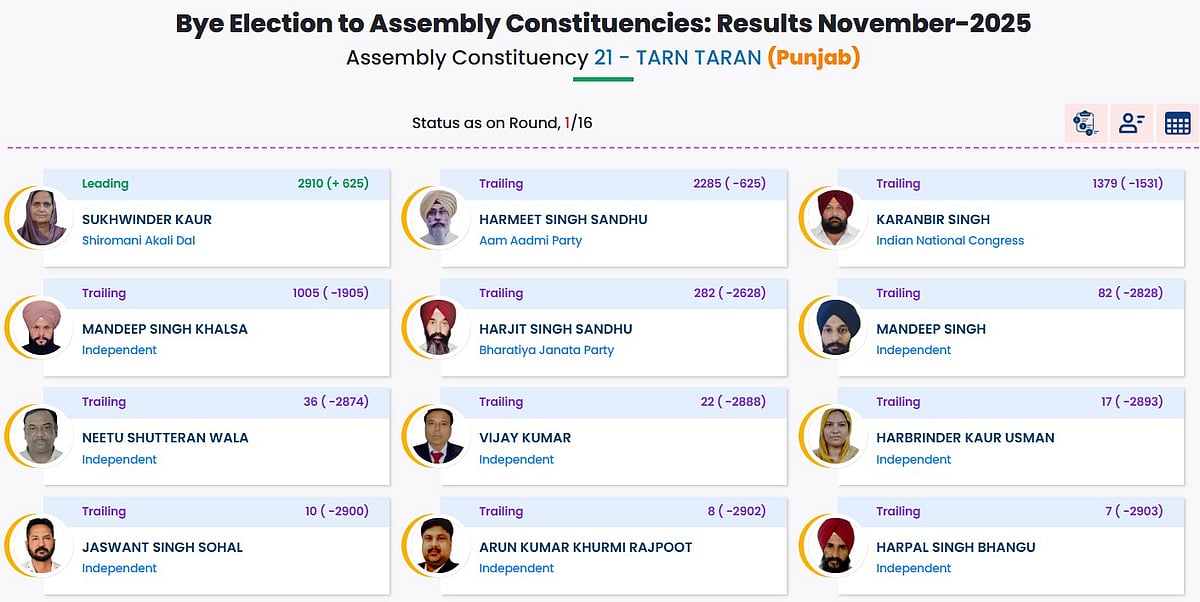Select the Indian National Congress party text
The image size is (1200, 602).
(949, 240)
